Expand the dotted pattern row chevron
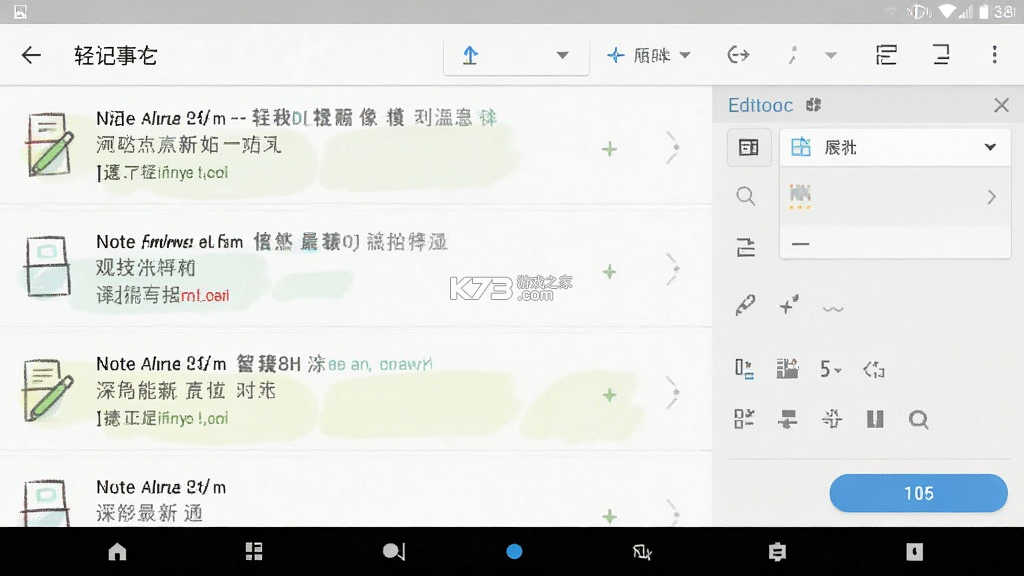The image size is (1024, 576). pos(991,197)
